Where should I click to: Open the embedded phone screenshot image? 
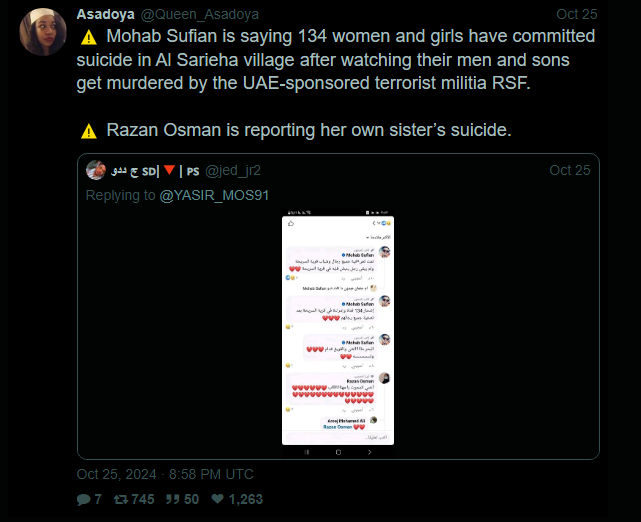click(338, 334)
